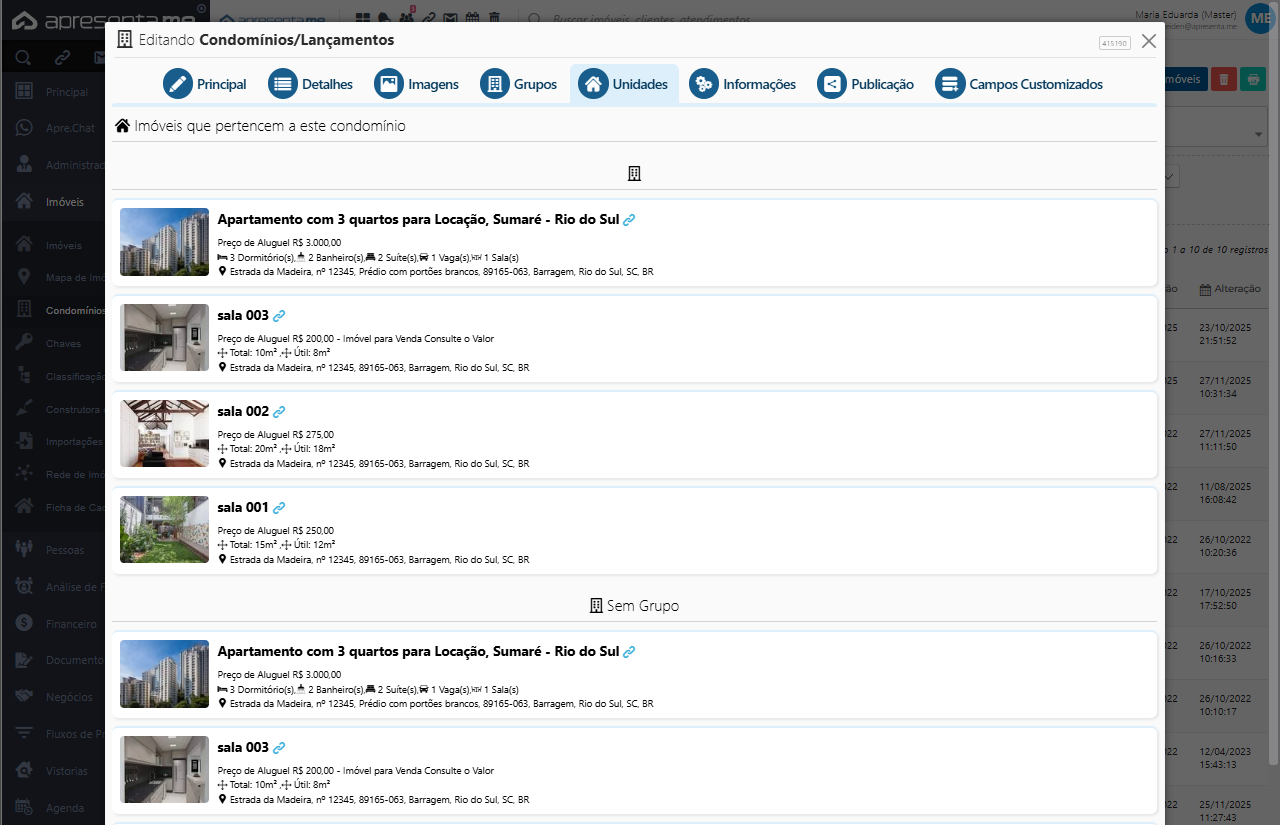Screen dimensions: 1280x825
Task: Select the Grupos tab
Action: (519, 84)
